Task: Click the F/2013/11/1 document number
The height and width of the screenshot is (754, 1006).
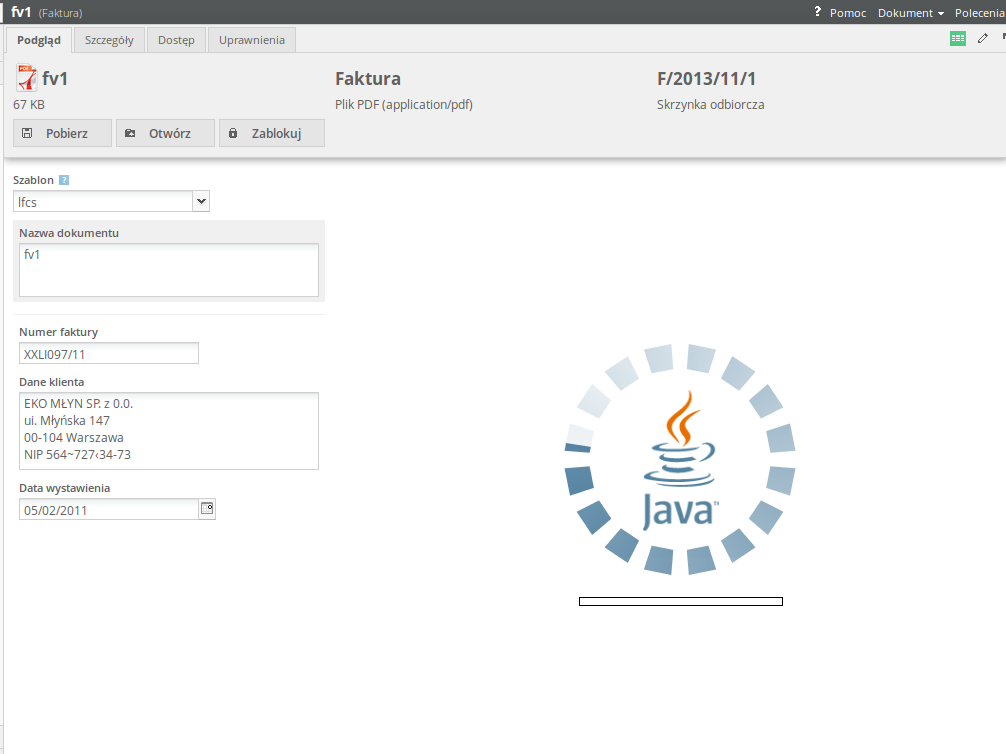Action: (706, 79)
